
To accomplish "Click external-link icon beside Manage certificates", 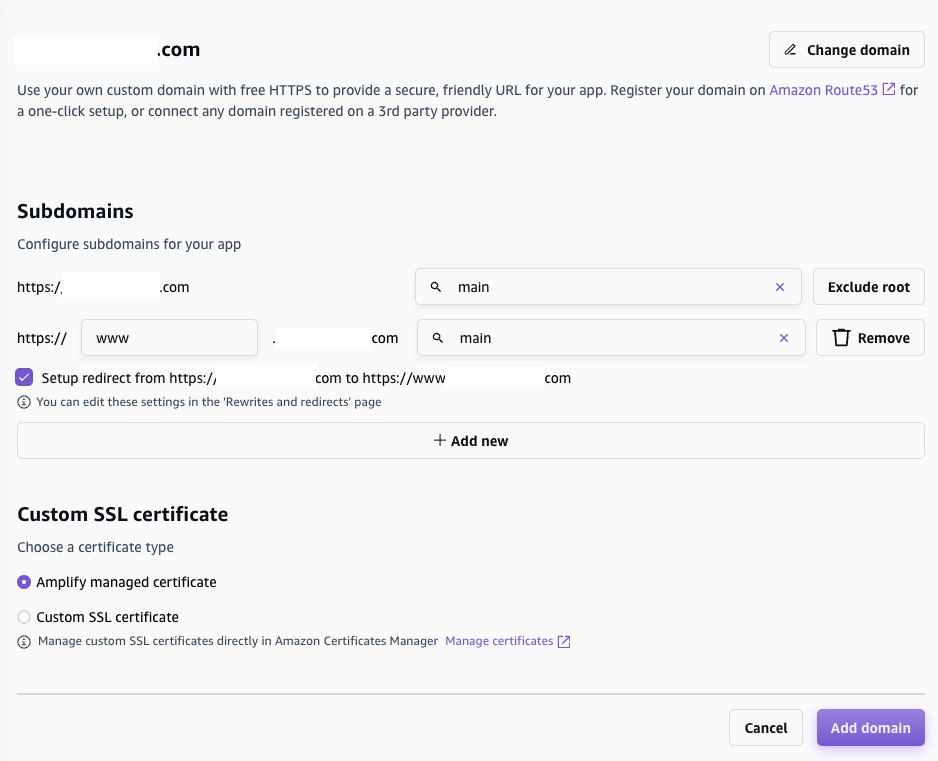I will coord(564,641).
